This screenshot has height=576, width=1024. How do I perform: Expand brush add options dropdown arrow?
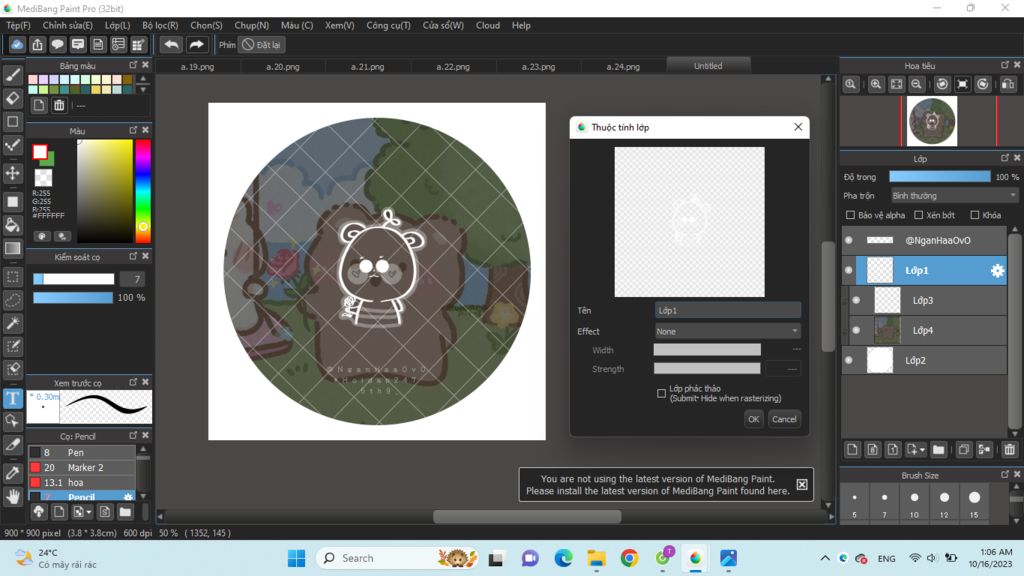pyautogui.click(x=89, y=512)
